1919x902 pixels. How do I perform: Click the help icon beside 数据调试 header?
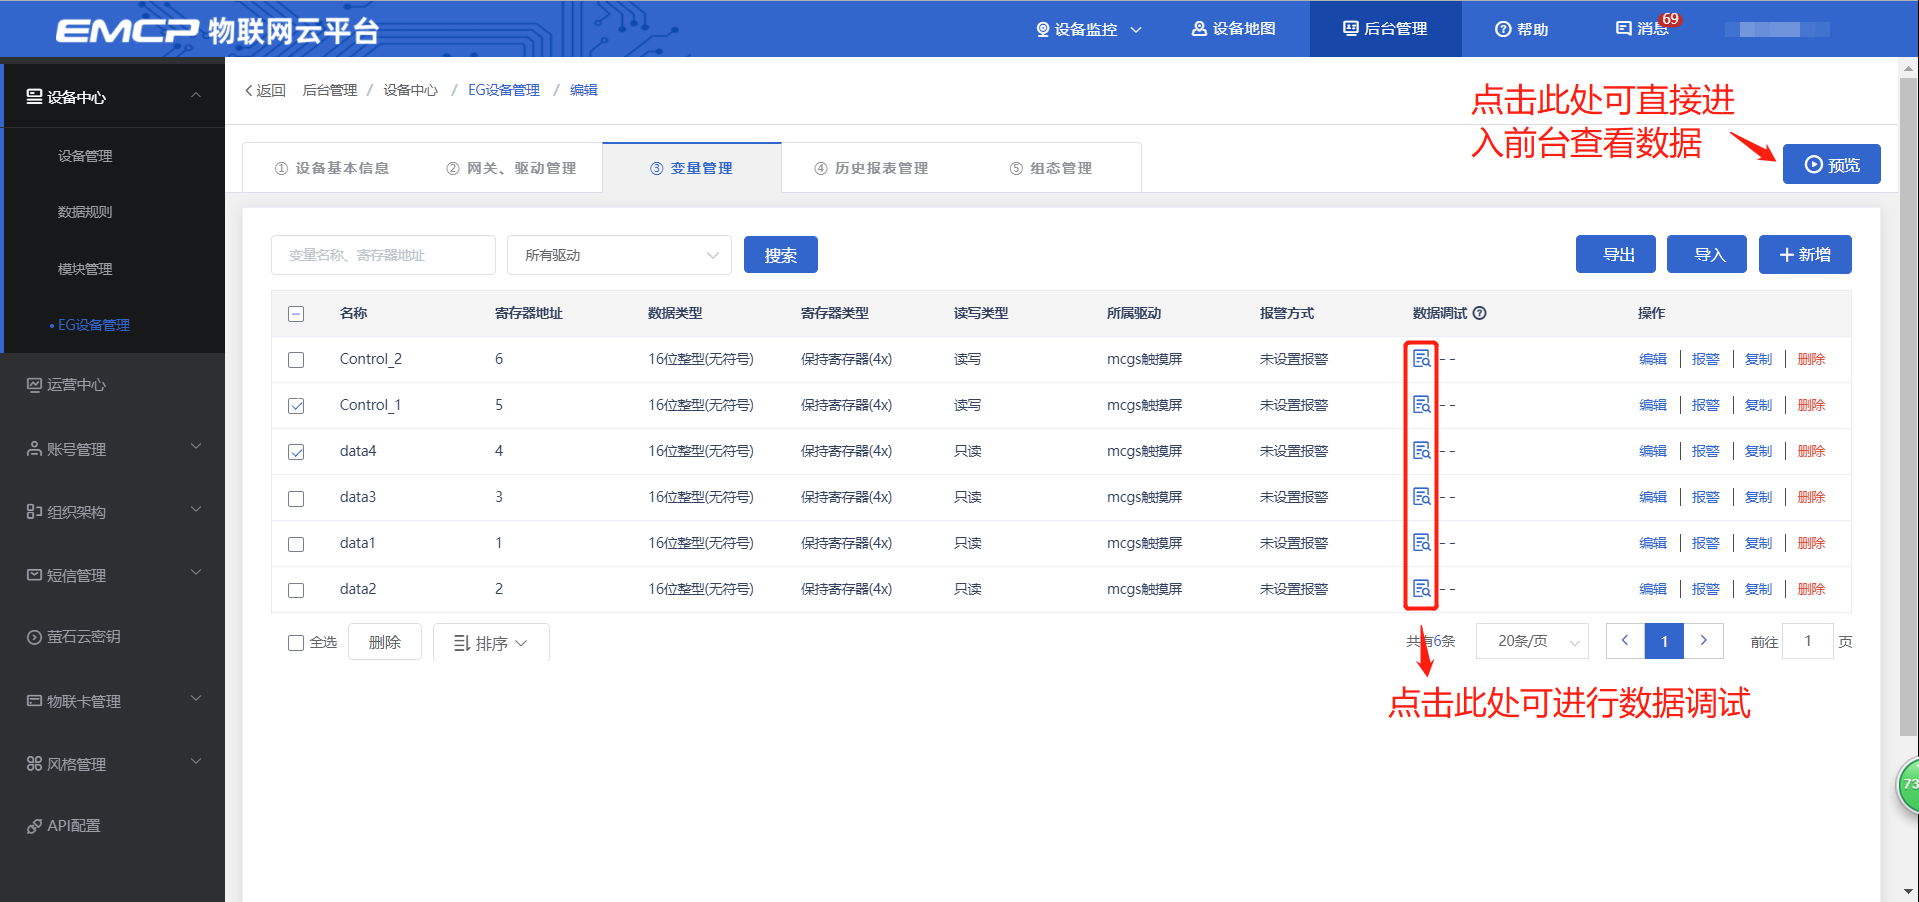tap(1480, 313)
